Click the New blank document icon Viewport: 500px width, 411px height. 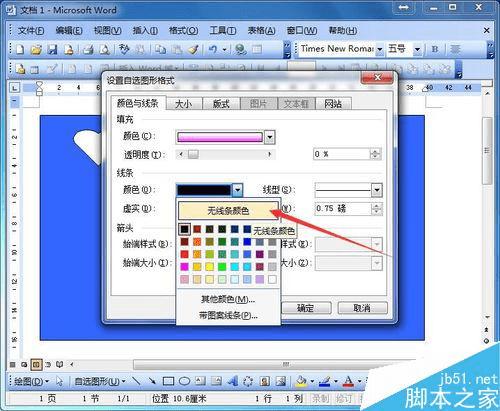[x=20, y=50]
